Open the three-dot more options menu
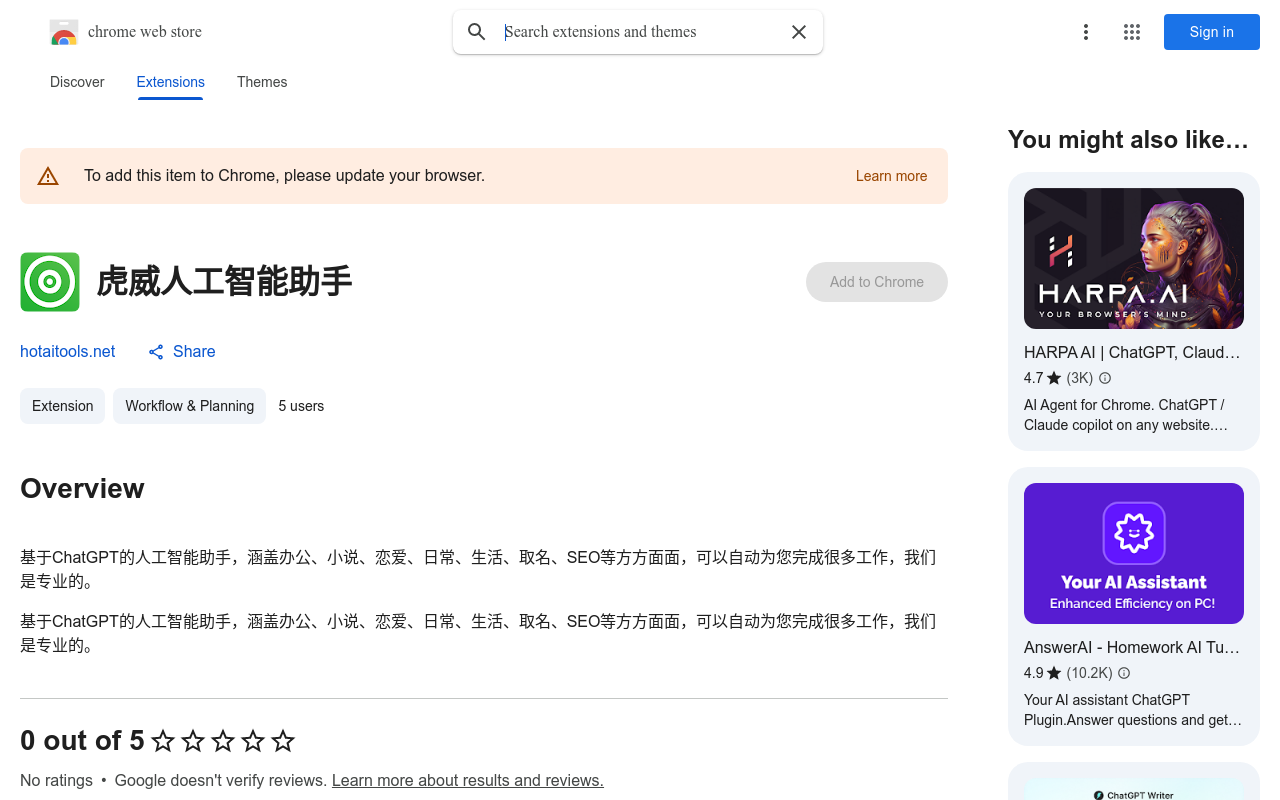This screenshot has height=800, width=1280. point(1085,32)
